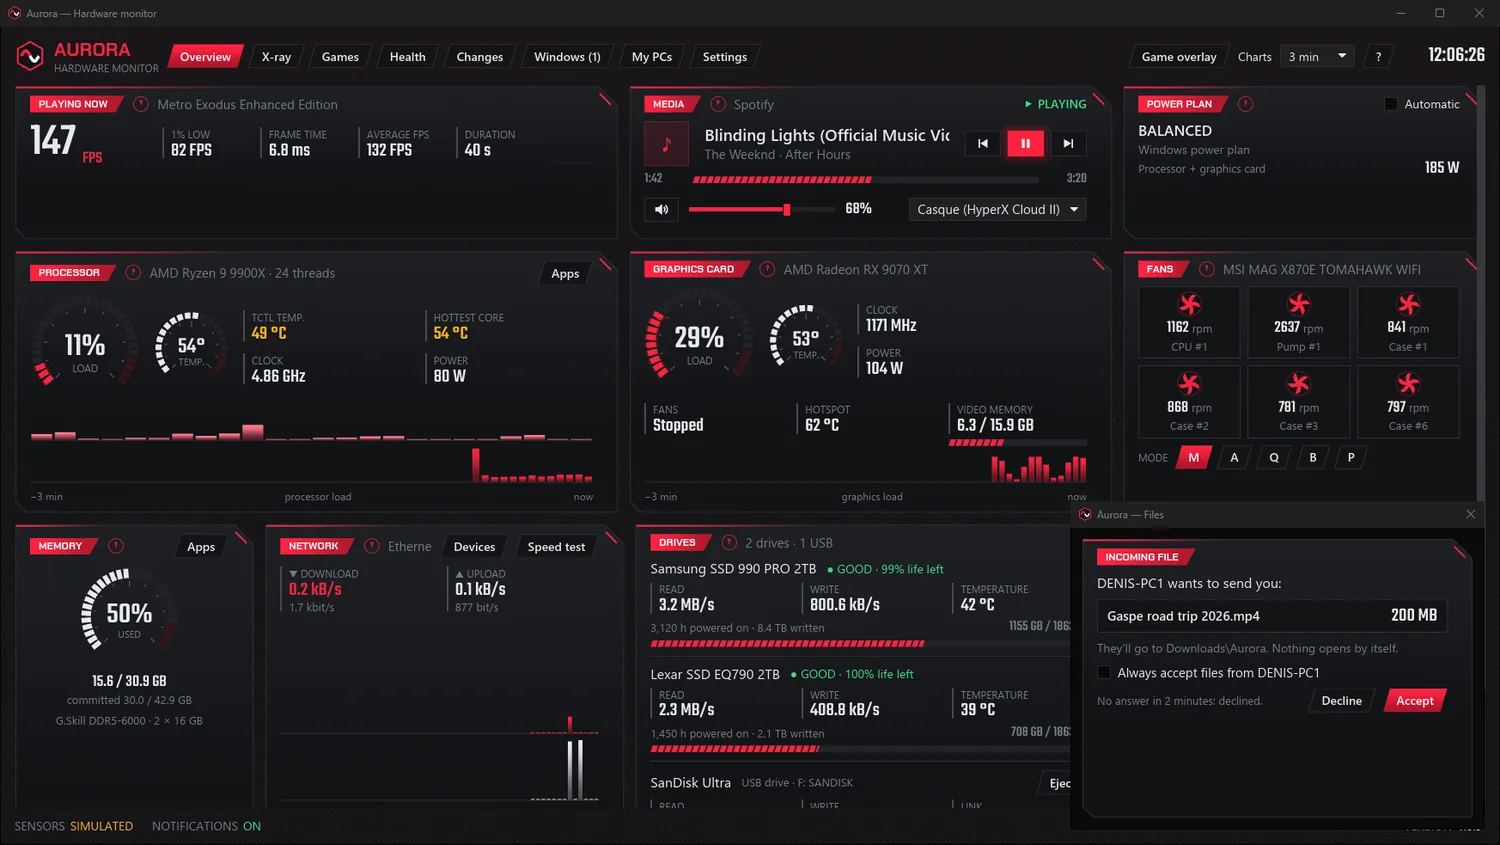Viewport: 1500px width, 845px height.
Task: Close the Aurora — Files popup
Action: tap(1470, 514)
